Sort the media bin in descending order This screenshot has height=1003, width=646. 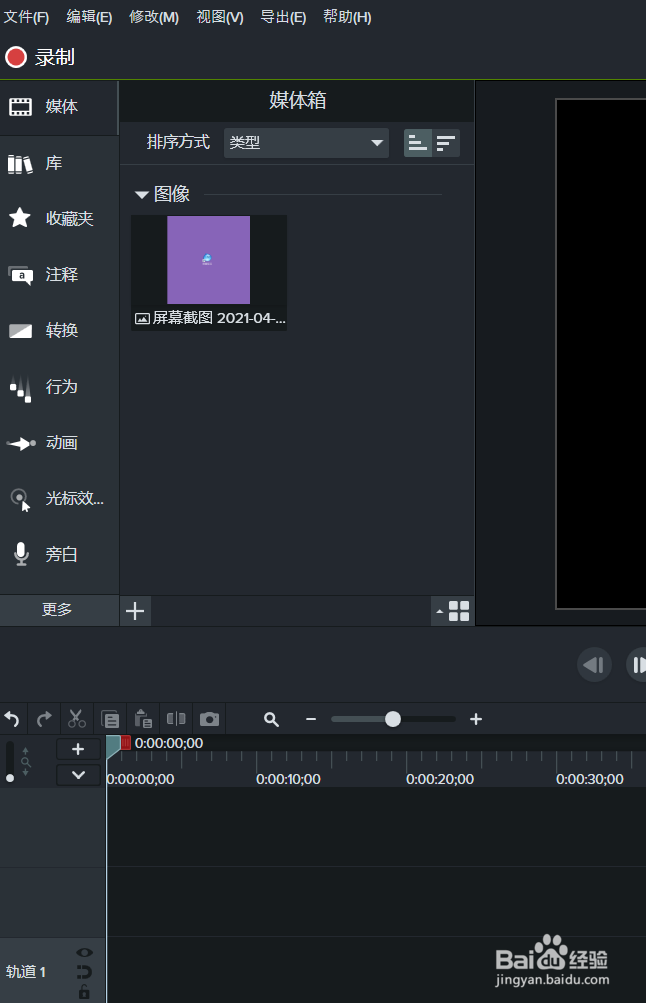coord(446,143)
